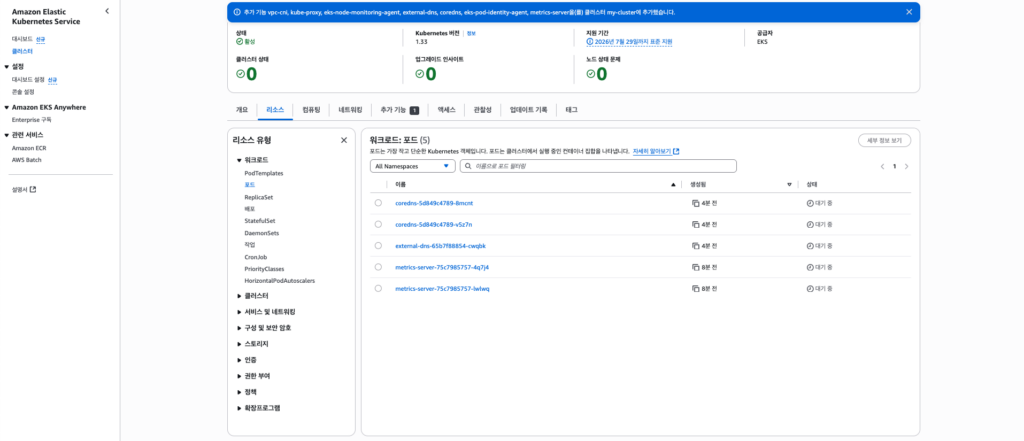This screenshot has width=1024, height=441.
Task: Close the 리소스 유형 panel
Action: point(344,140)
